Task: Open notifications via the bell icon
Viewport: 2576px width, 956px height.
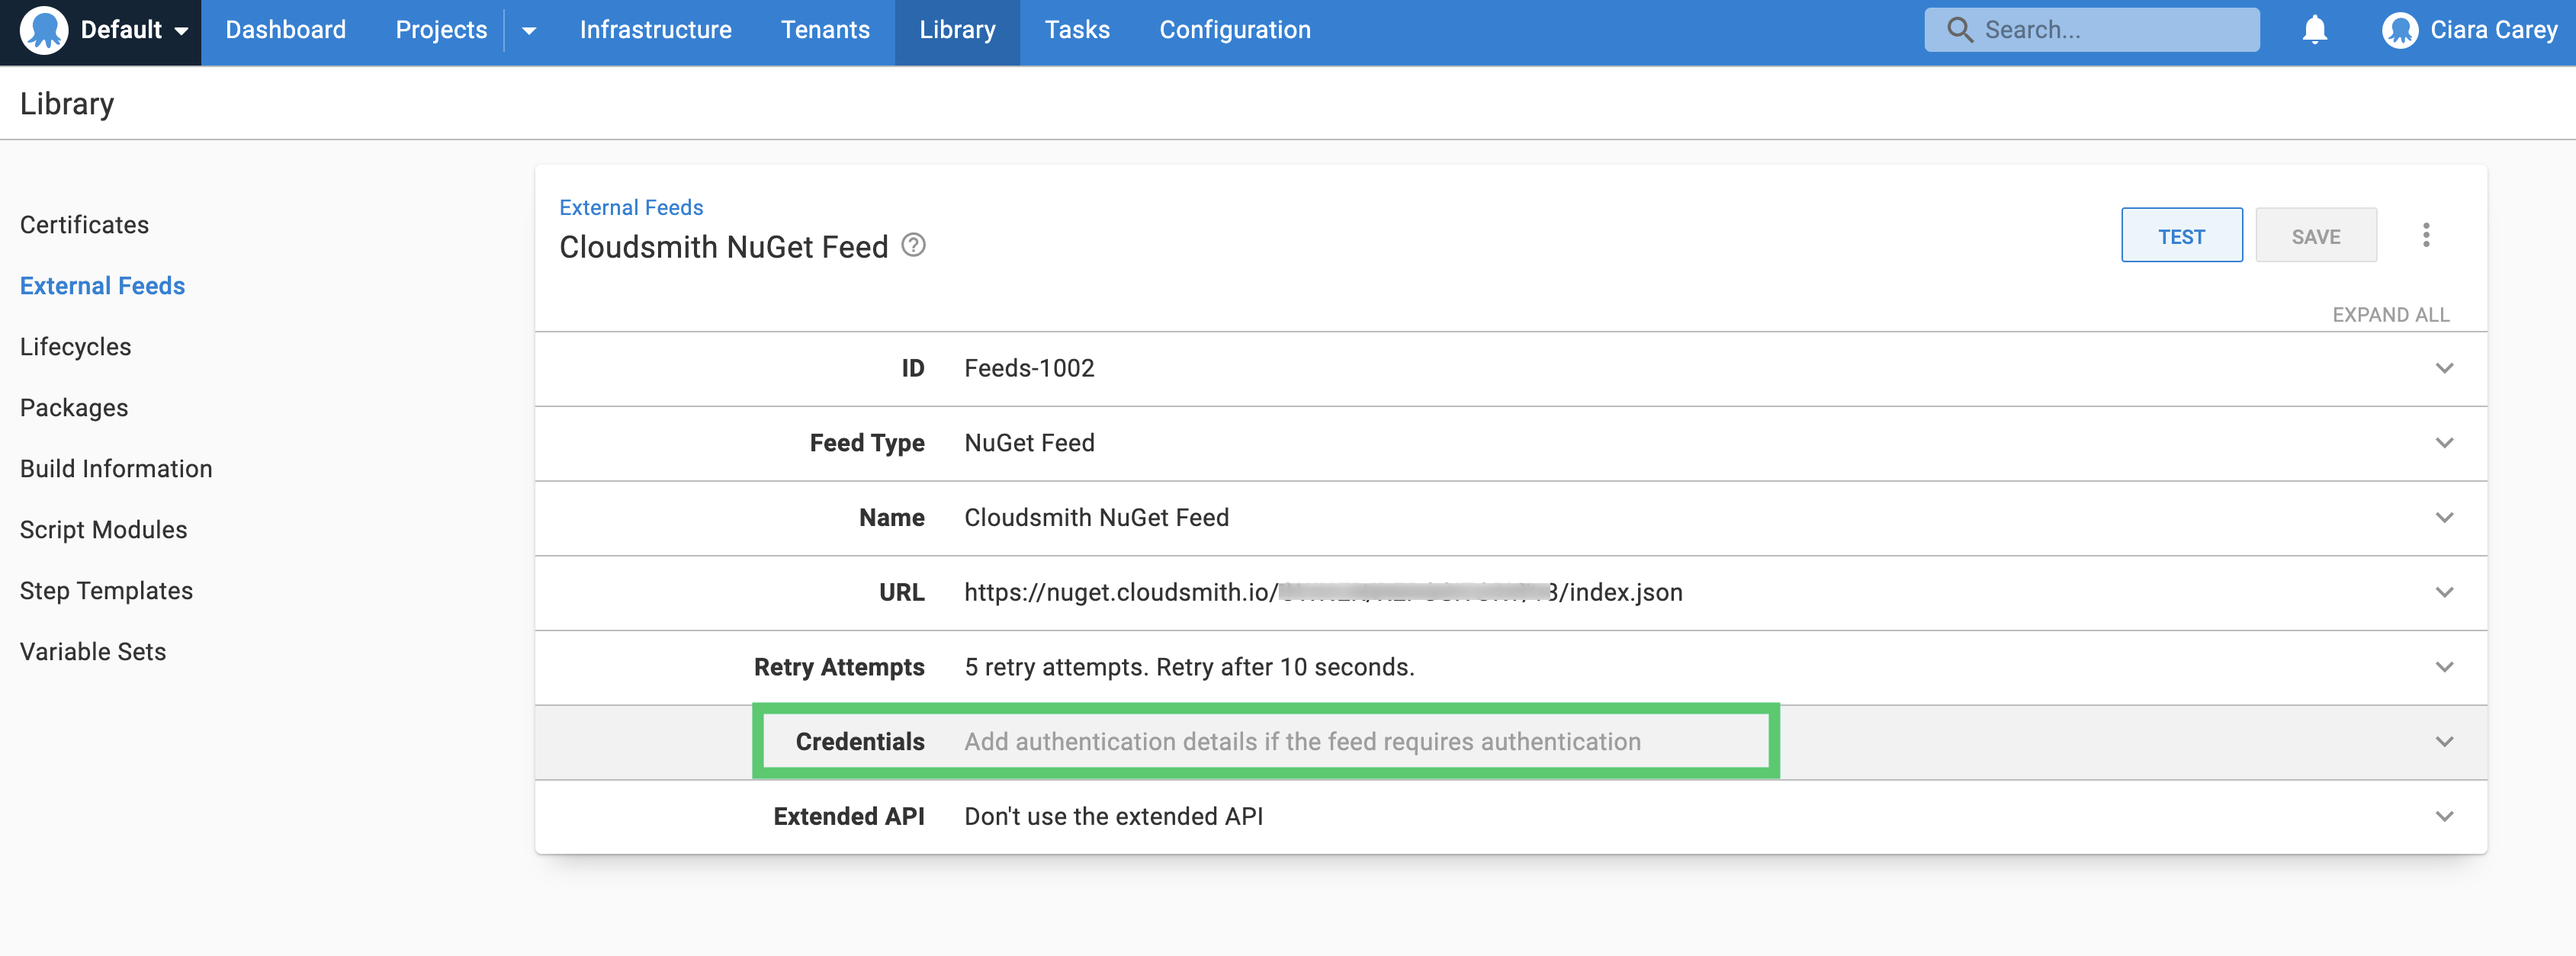Action: (2316, 30)
